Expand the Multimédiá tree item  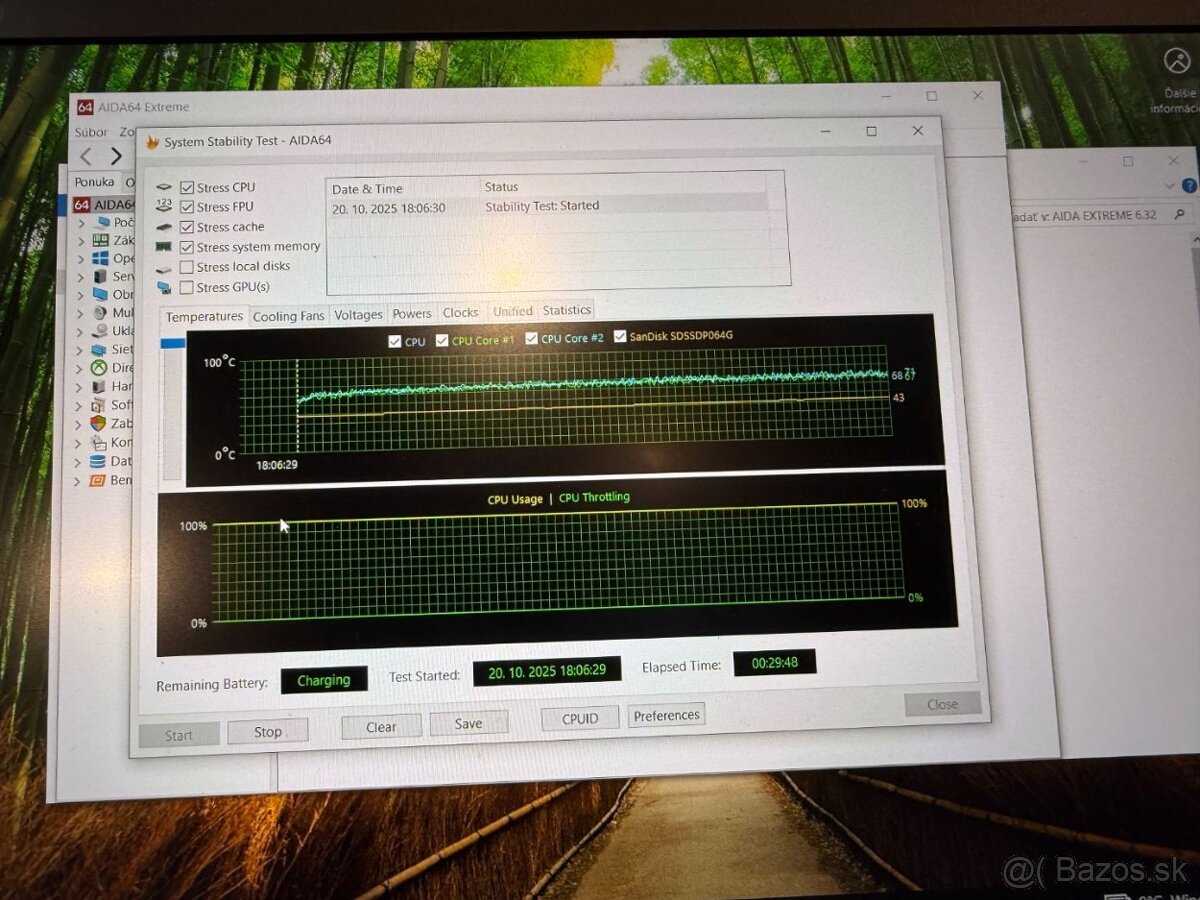click(80, 312)
